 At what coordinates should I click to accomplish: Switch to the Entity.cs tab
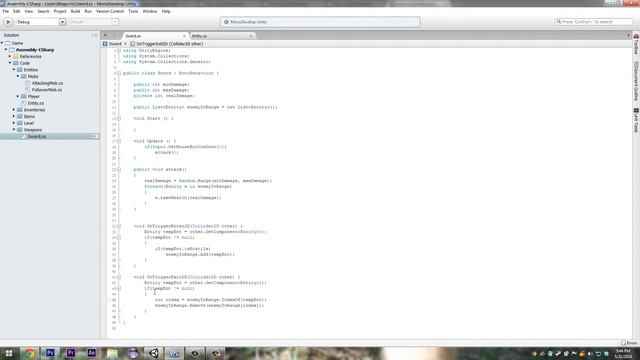pyautogui.click(x=222, y=36)
